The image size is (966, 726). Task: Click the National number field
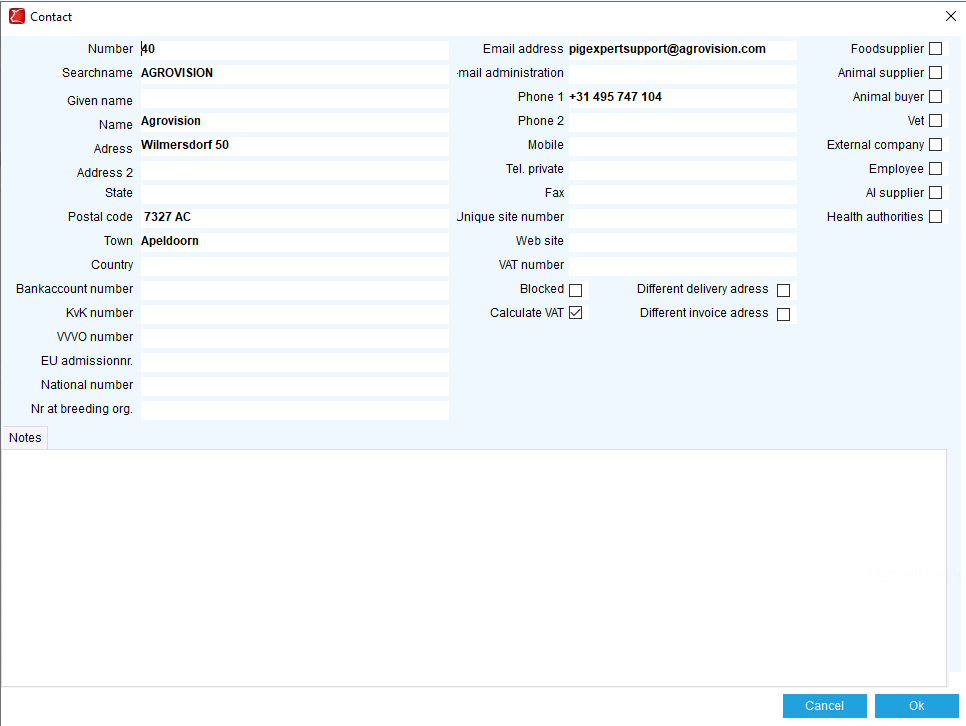coord(294,386)
